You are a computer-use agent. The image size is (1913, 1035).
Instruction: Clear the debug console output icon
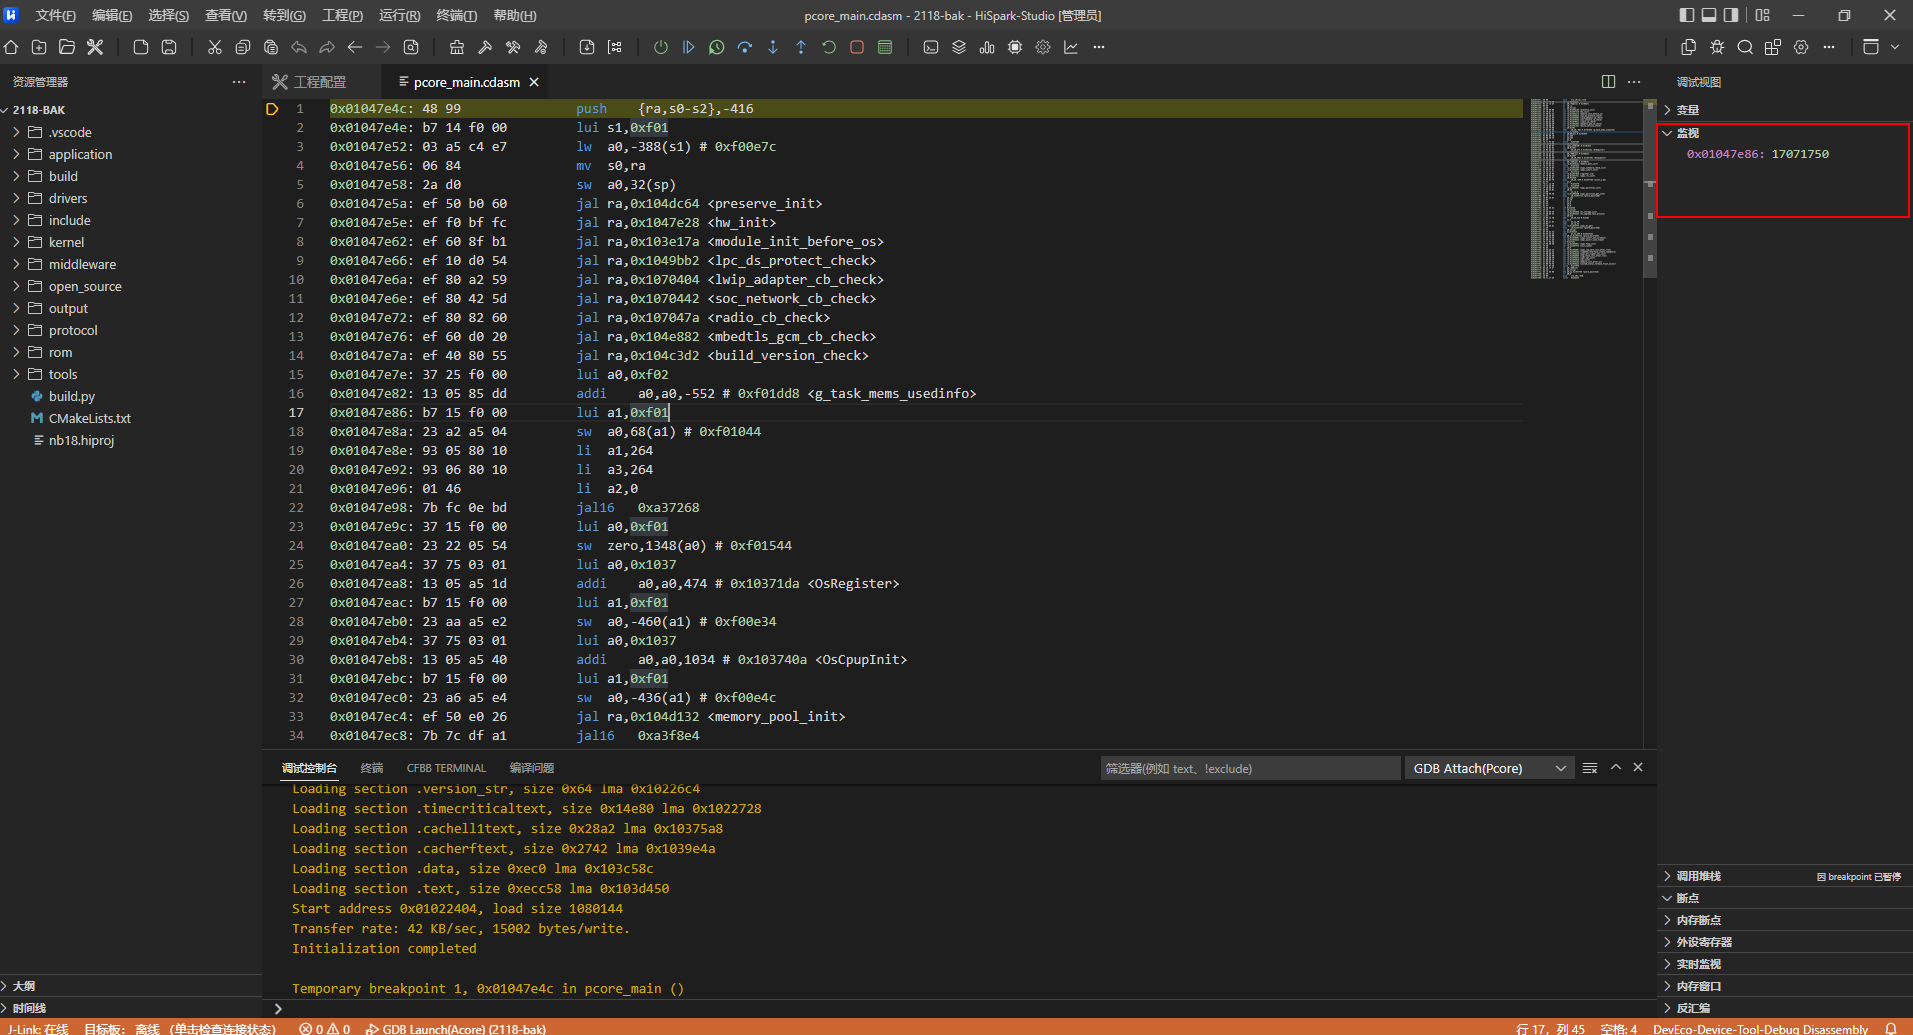1590,768
